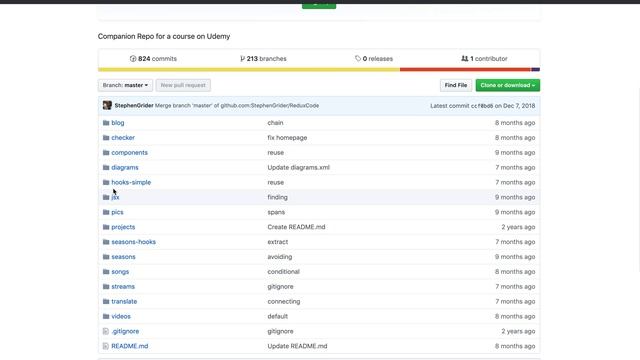The width and height of the screenshot is (640, 360).
Task: Open the Clone or download dropdown
Action: point(508,85)
